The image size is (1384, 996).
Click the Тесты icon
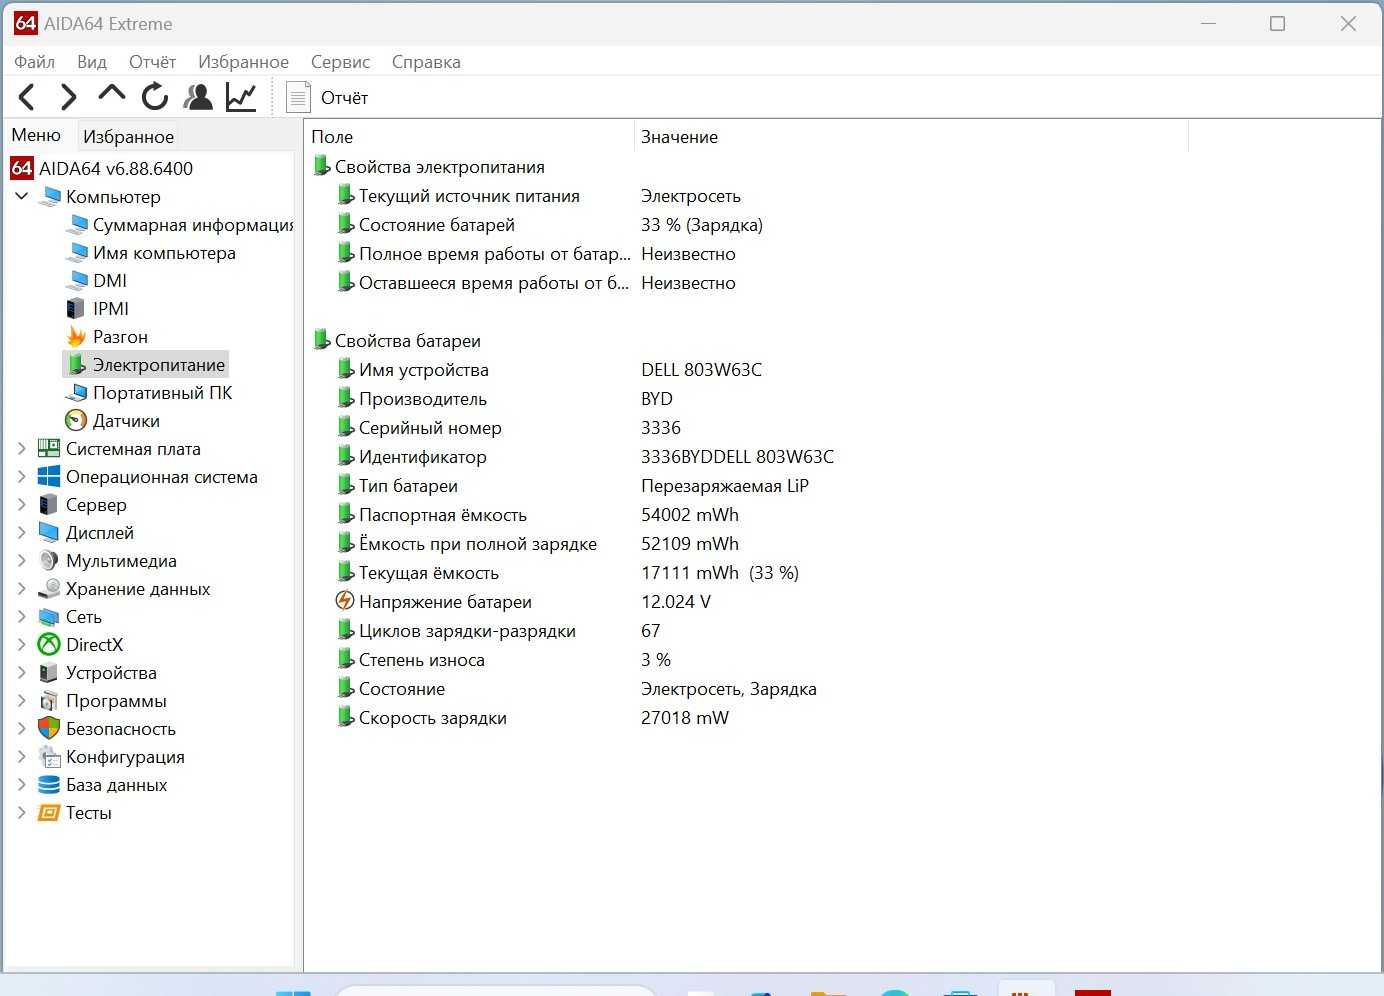(x=49, y=813)
